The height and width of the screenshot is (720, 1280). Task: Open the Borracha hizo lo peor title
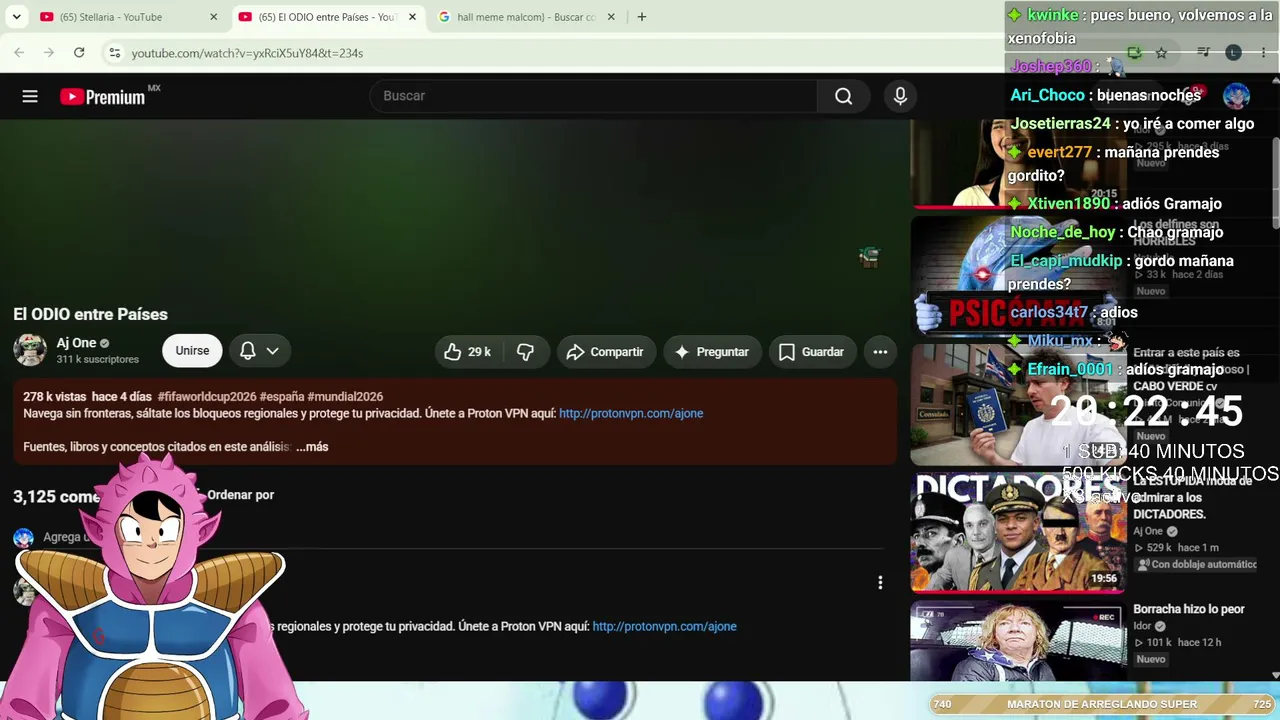(1189, 609)
